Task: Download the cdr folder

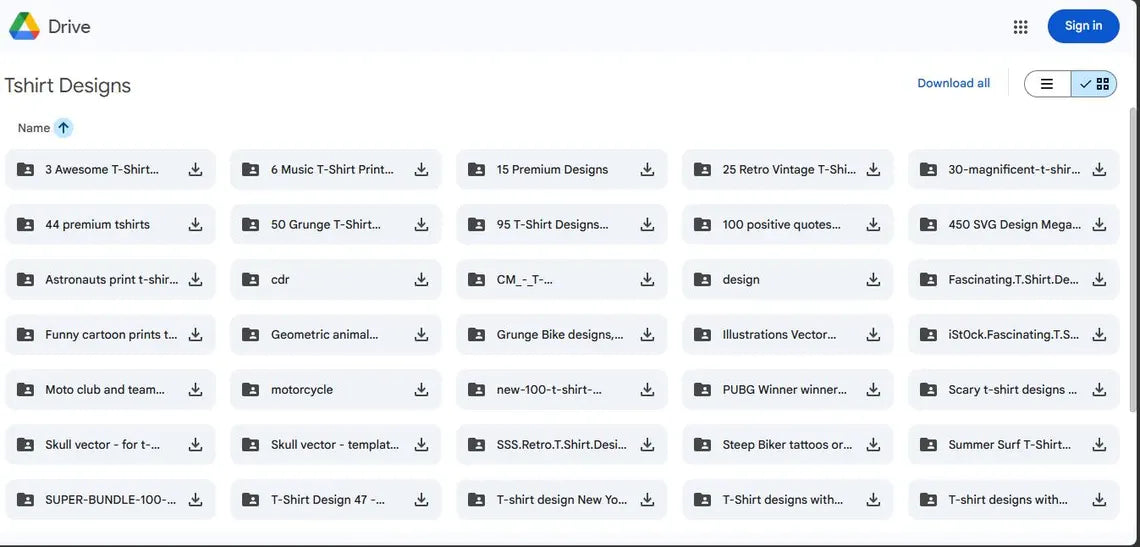Action: click(421, 279)
